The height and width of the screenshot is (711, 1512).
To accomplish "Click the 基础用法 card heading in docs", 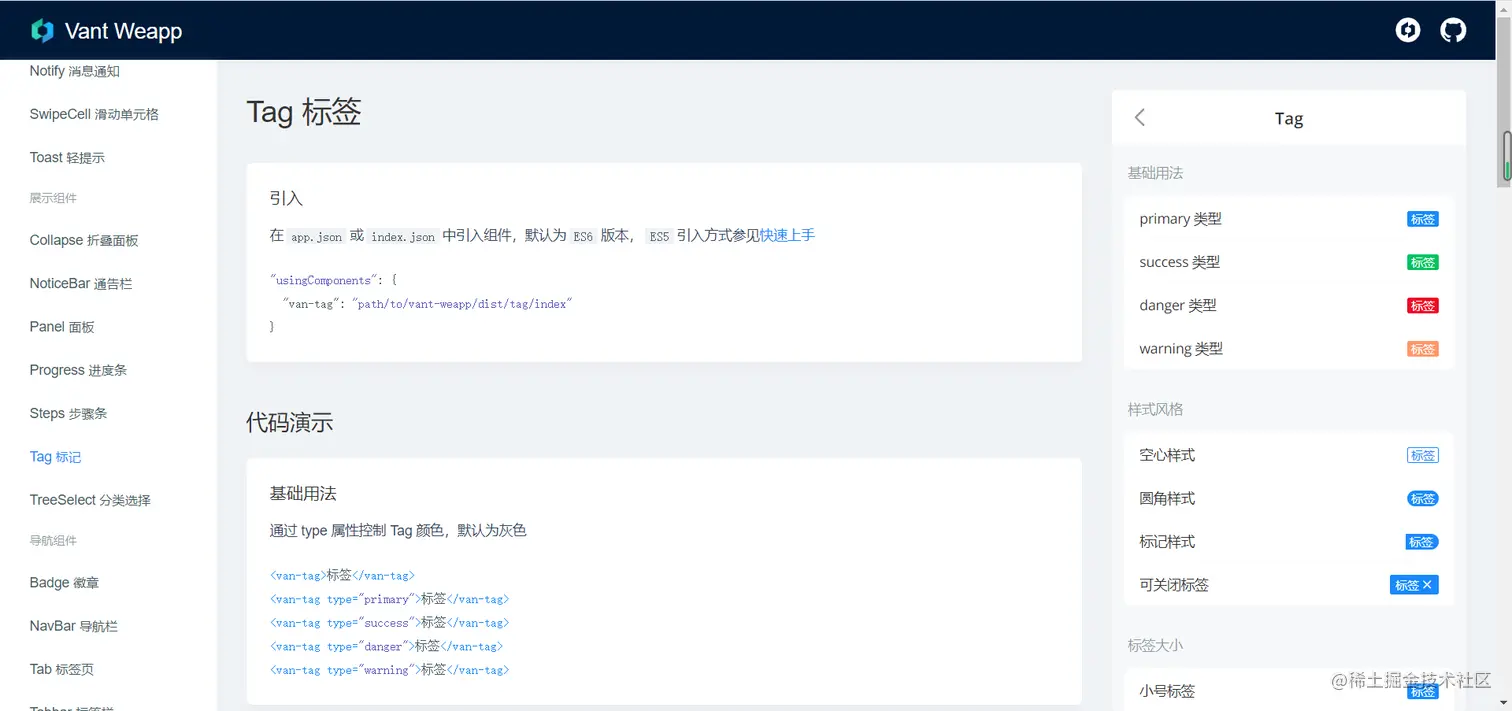I will click(303, 493).
